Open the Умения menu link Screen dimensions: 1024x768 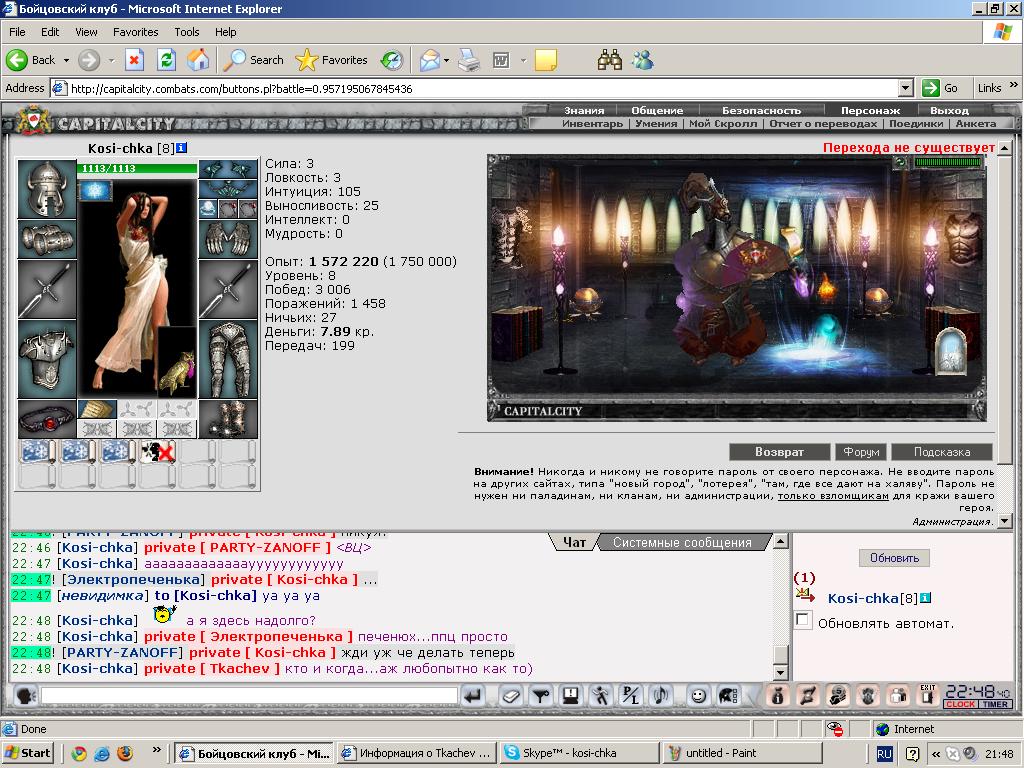[656, 123]
